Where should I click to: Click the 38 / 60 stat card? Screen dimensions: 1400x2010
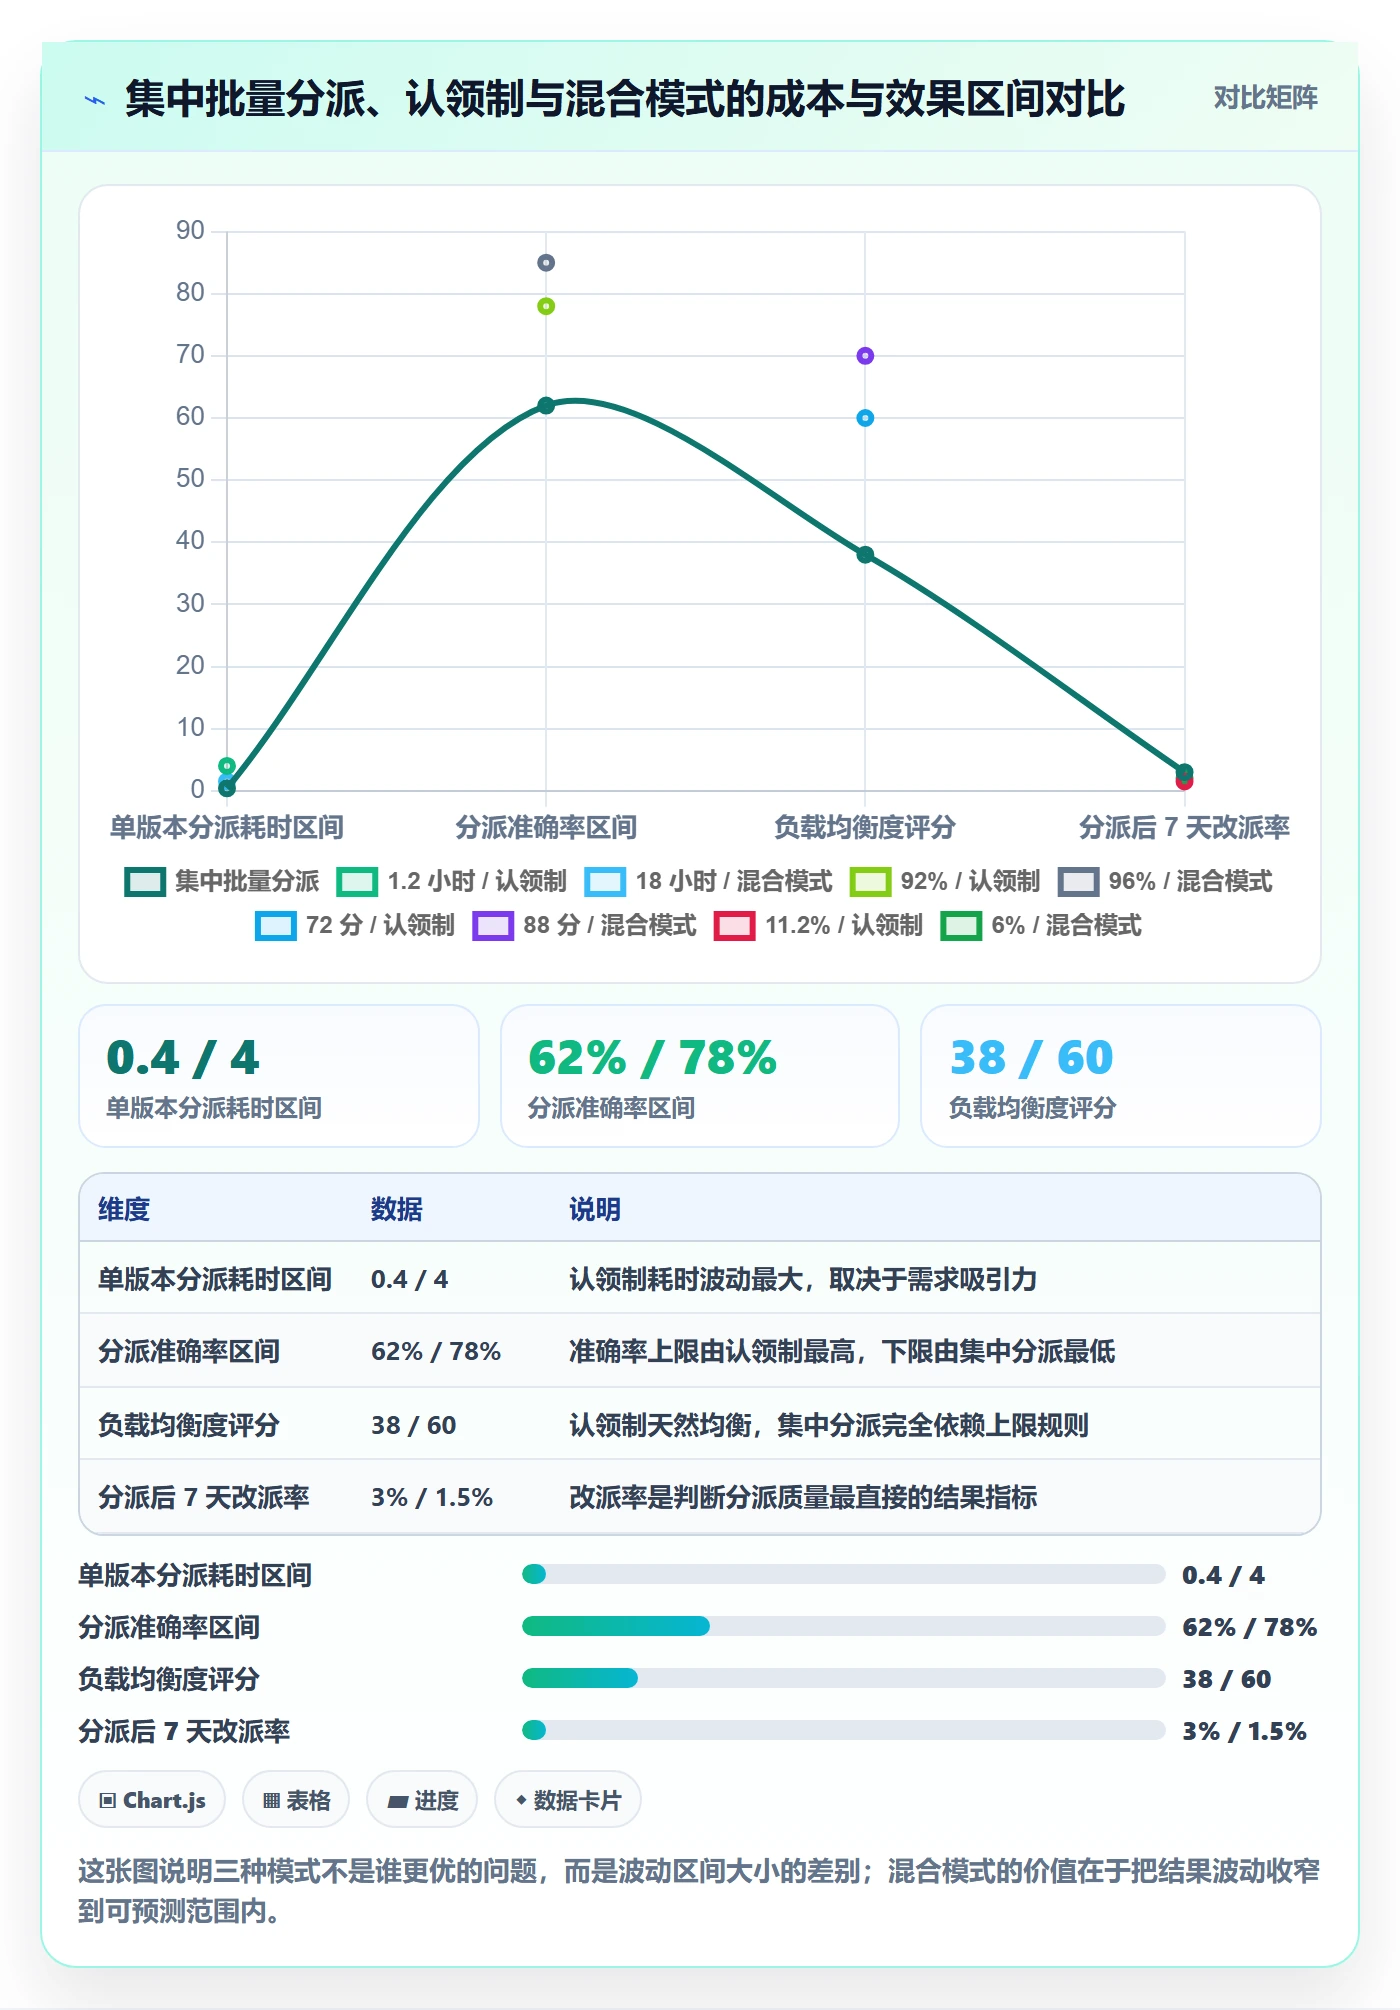pos(1121,1076)
